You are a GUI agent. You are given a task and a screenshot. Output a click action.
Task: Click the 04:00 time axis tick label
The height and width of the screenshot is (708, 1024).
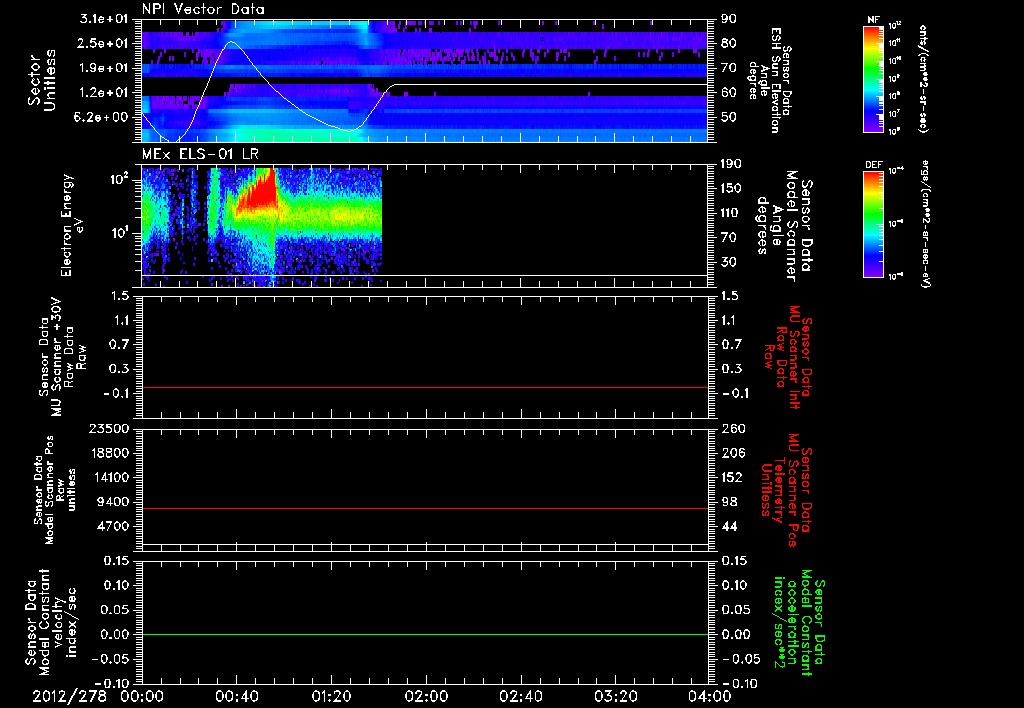click(x=710, y=696)
